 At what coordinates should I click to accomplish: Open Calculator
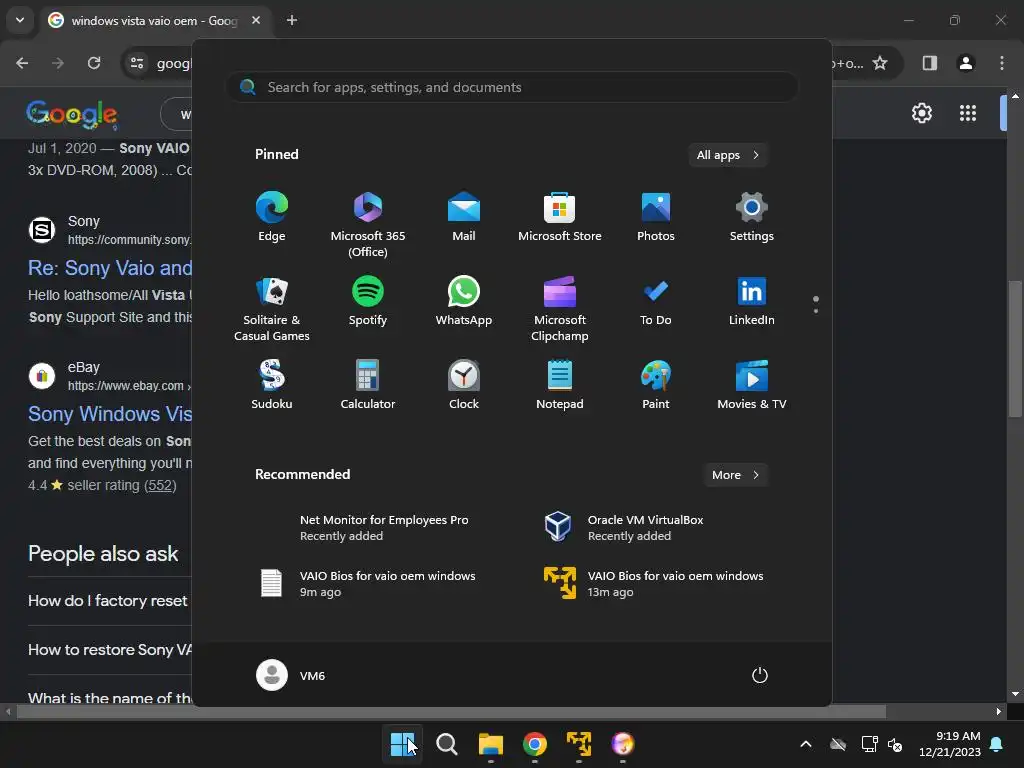(x=368, y=385)
